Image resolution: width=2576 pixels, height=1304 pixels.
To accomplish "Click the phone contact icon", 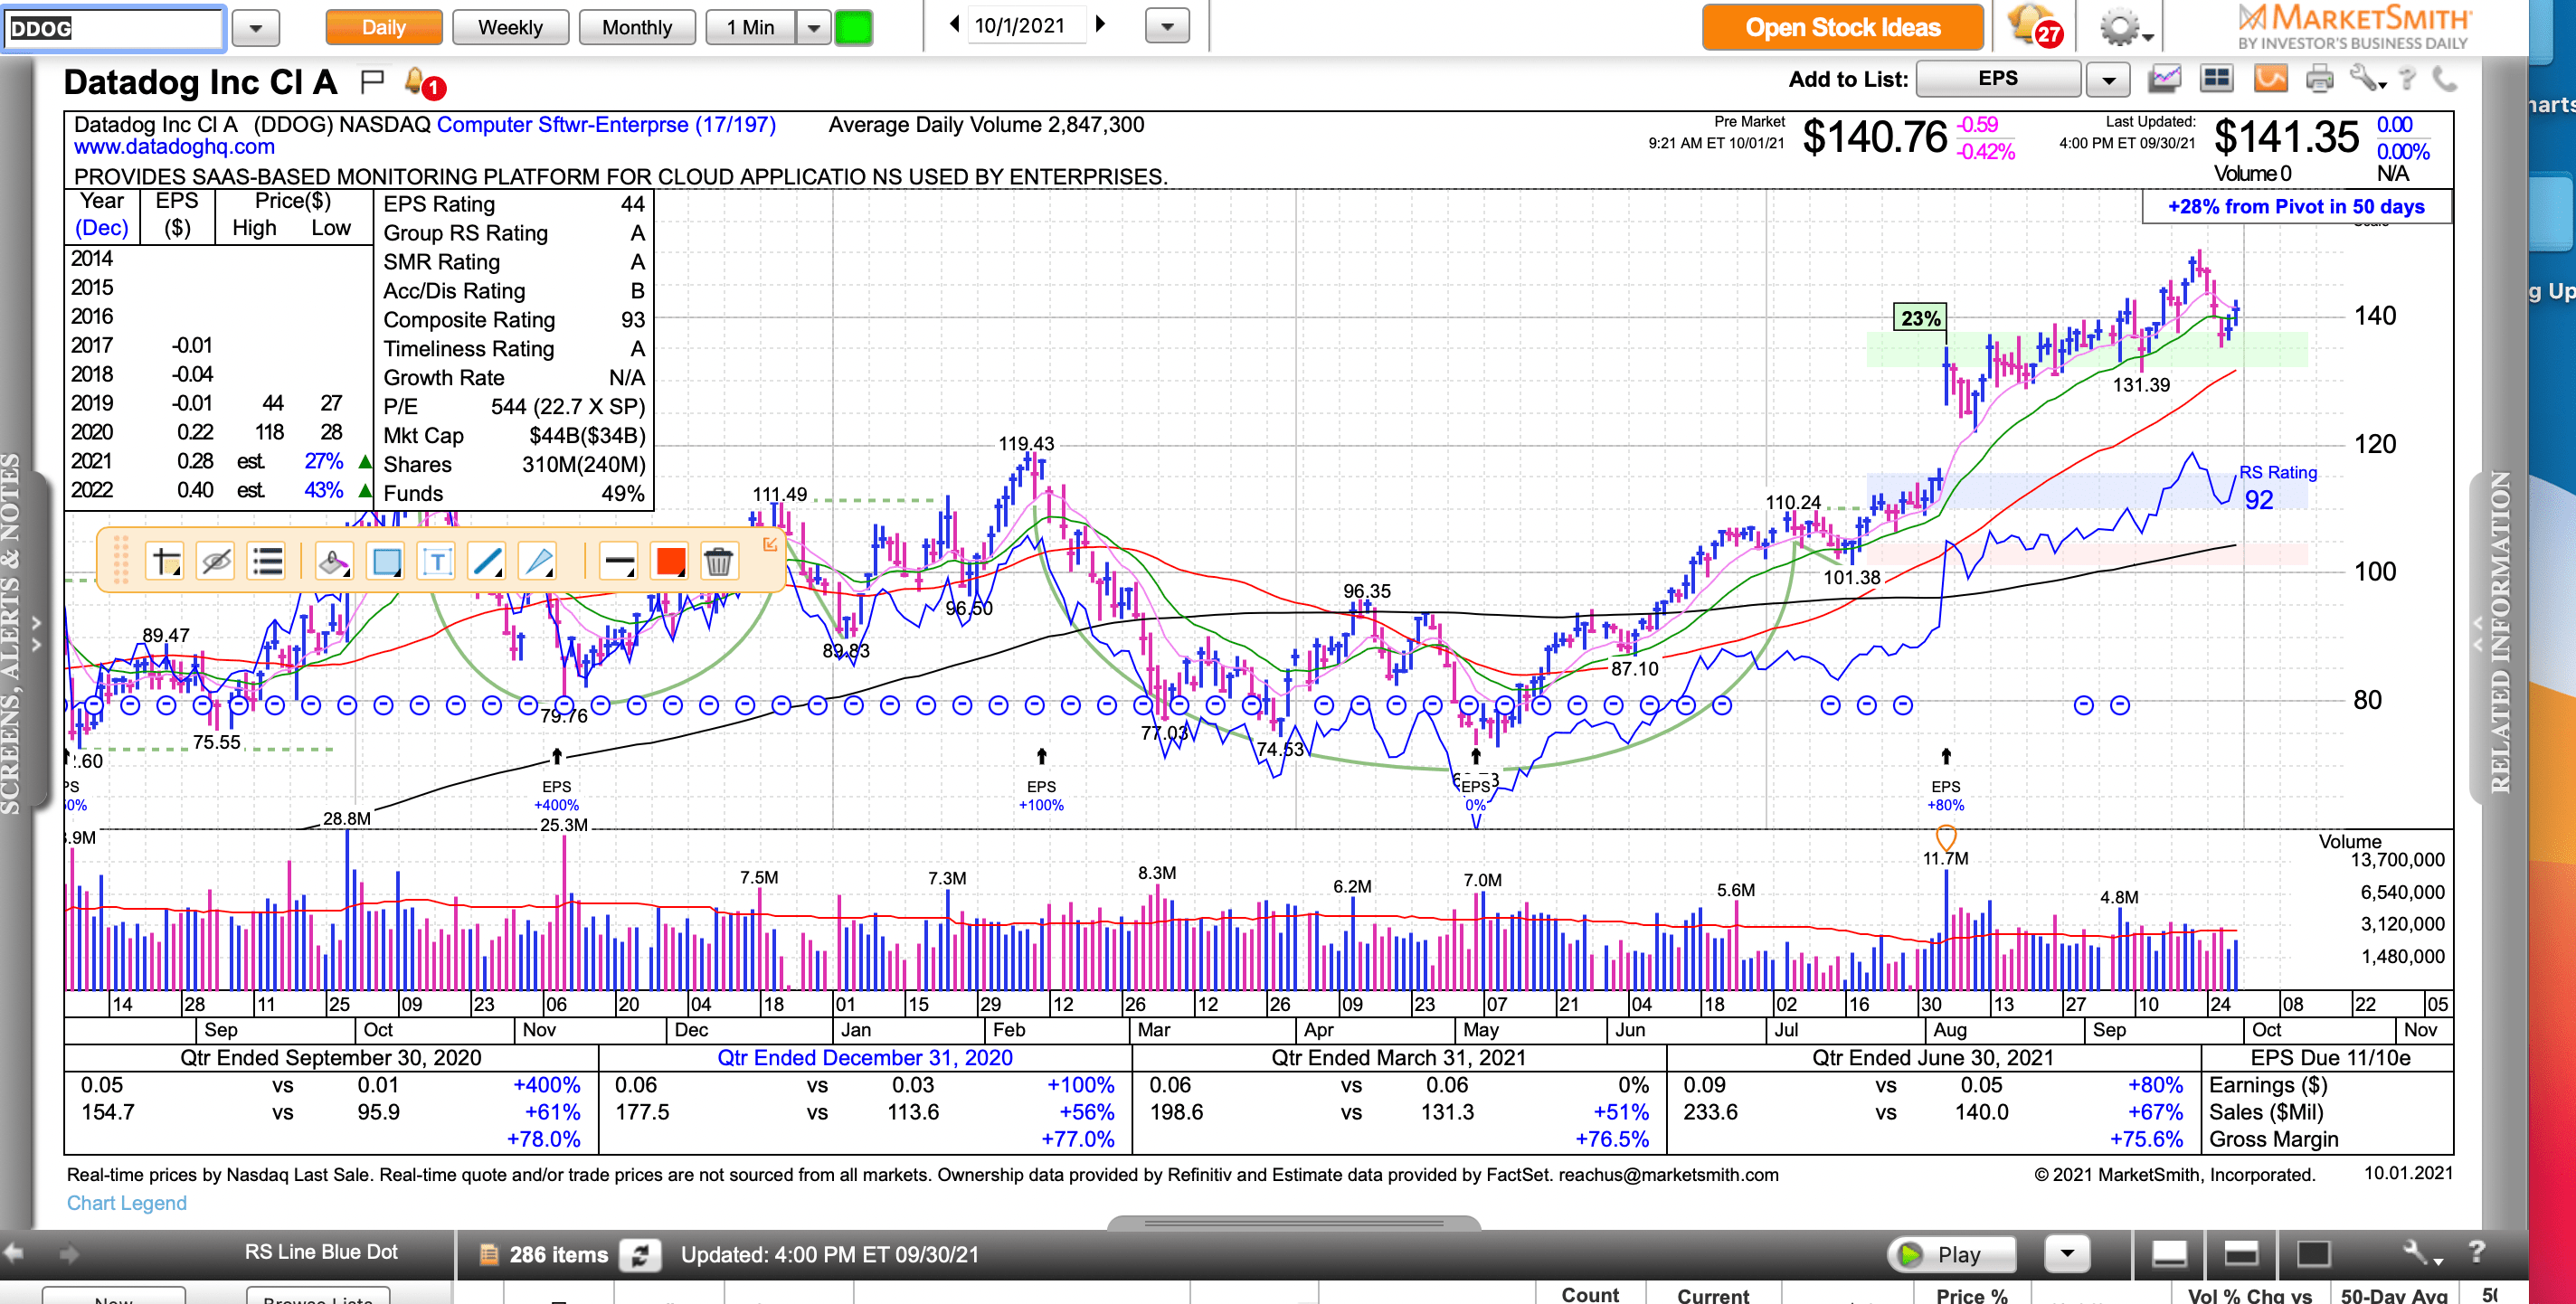I will click(x=2444, y=78).
